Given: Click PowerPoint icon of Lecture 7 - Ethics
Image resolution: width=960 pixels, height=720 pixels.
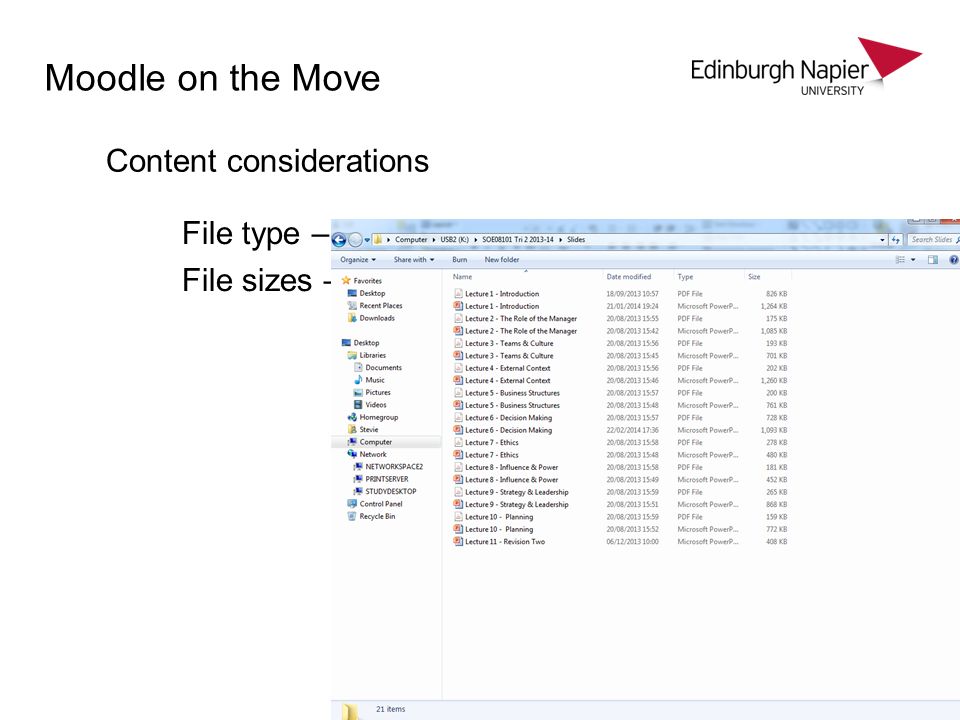Looking at the screenshot, I should 458,454.
